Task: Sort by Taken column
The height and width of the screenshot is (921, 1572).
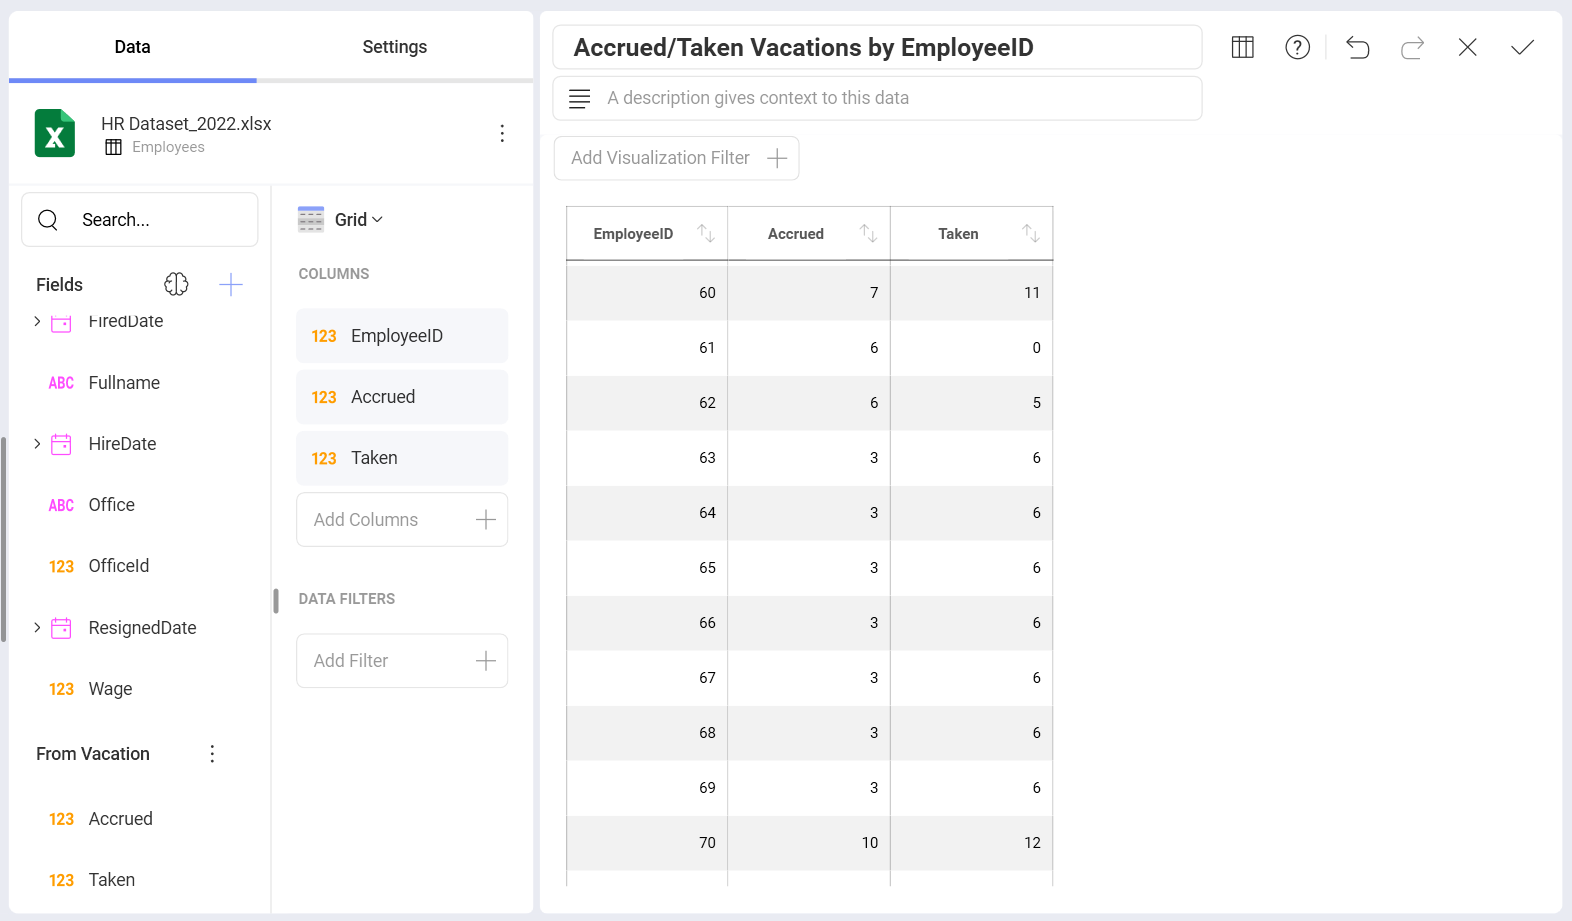Action: click(1031, 234)
